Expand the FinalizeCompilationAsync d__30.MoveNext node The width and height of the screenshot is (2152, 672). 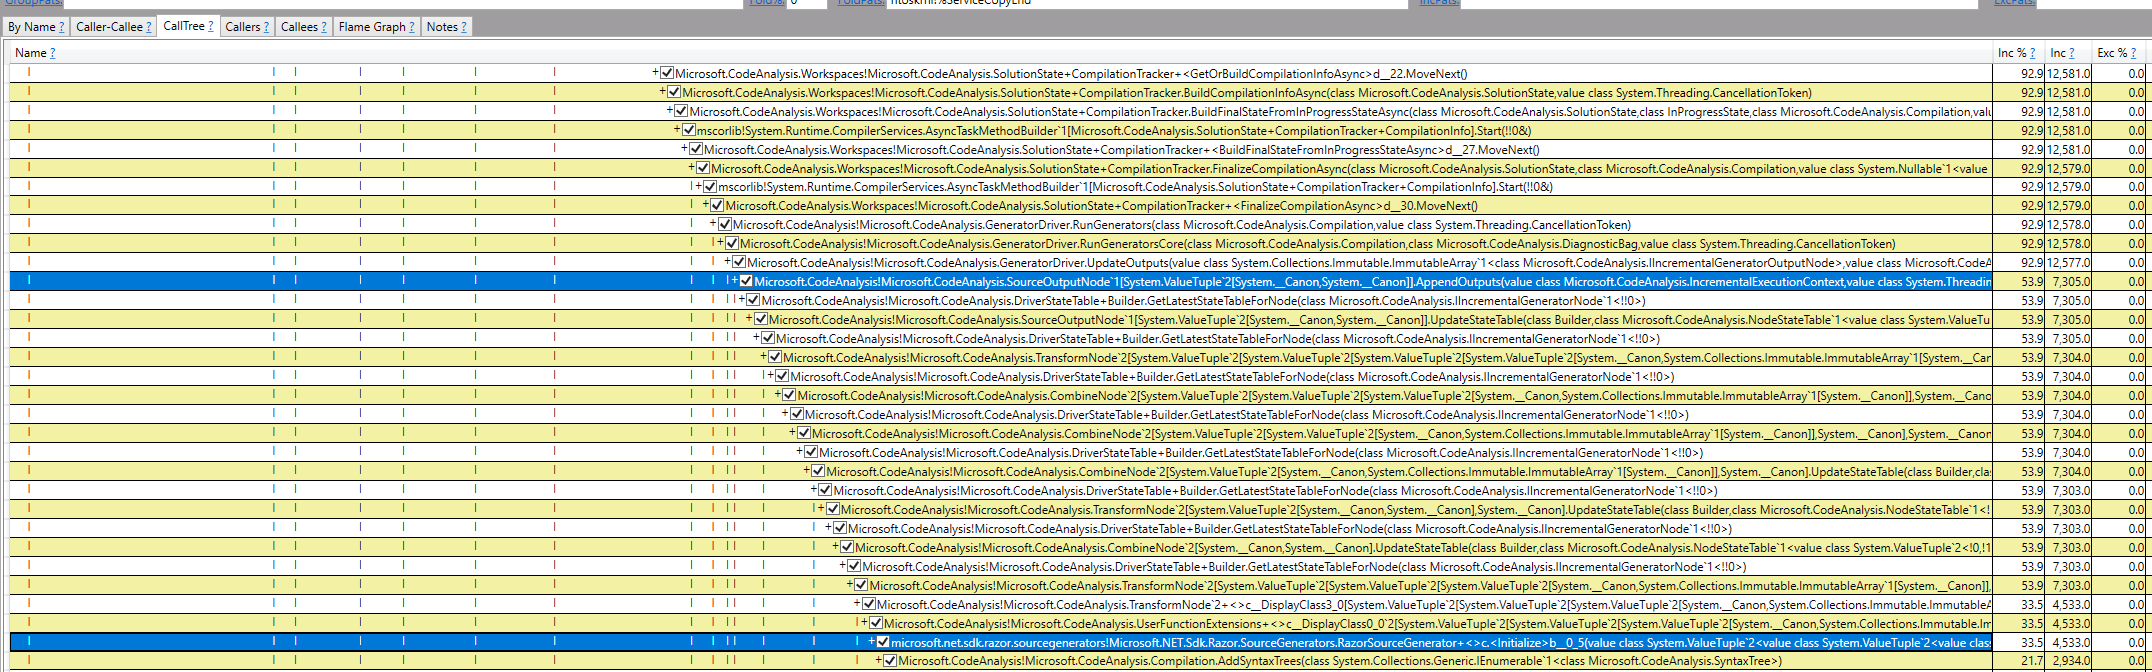(x=706, y=206)
